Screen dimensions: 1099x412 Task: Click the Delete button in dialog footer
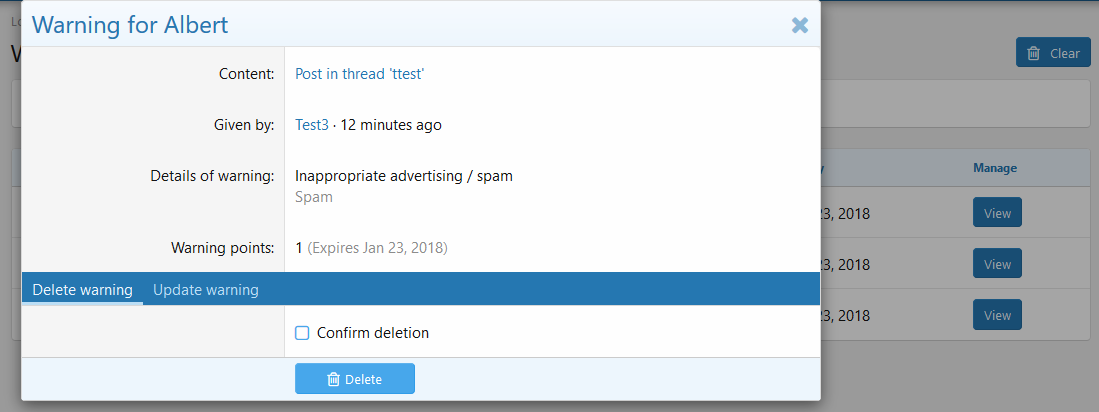tap(355, 379)
